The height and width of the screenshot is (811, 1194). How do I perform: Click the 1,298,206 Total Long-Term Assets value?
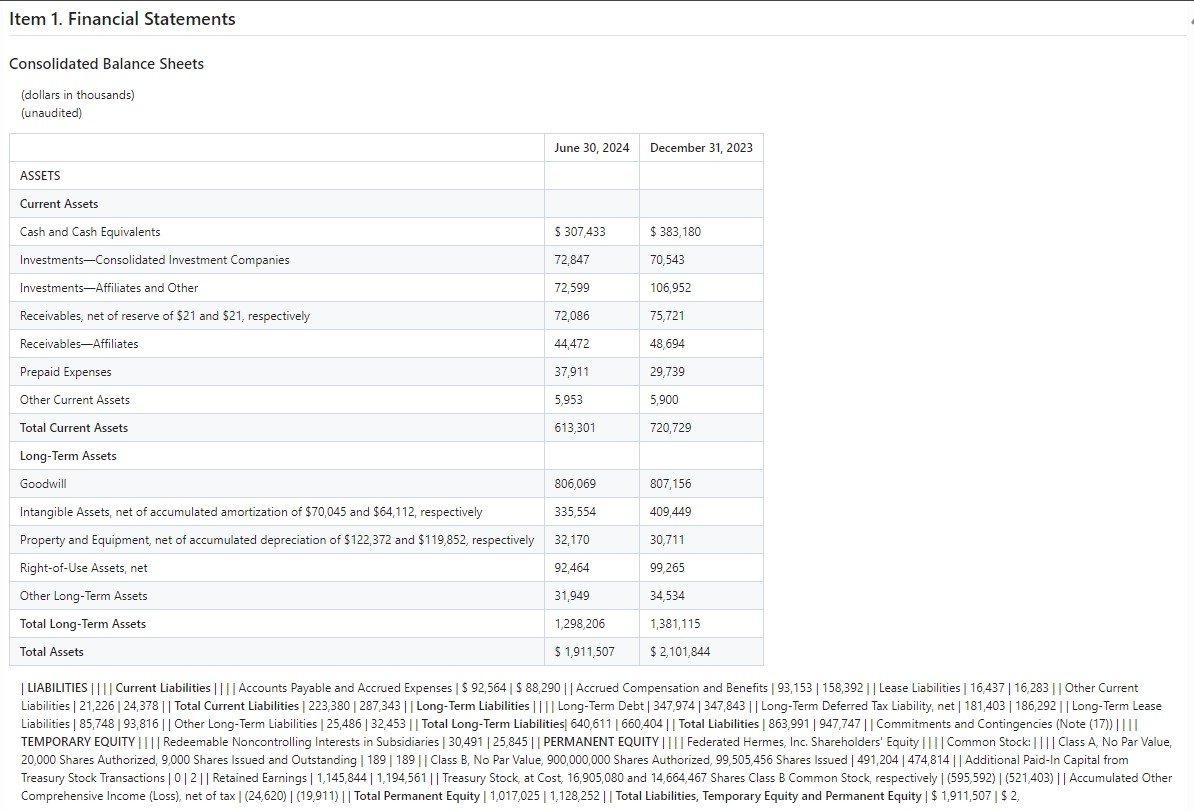click(579, 624)
